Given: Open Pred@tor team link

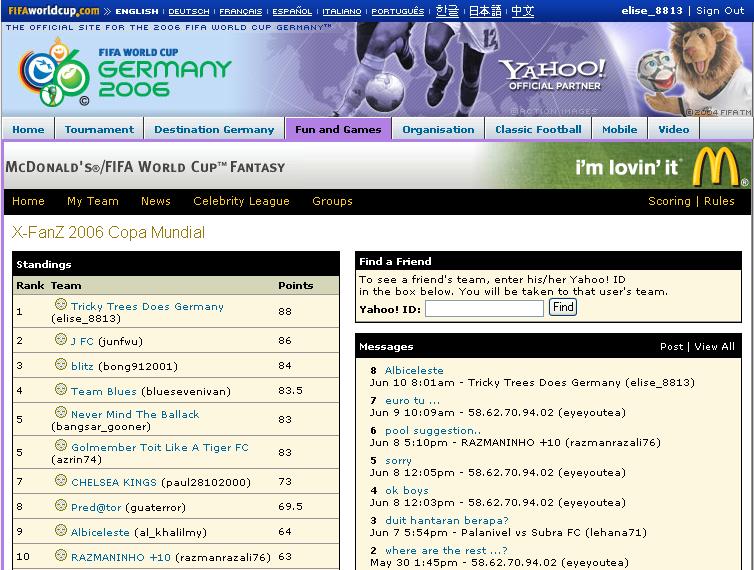Looking at the screenshot, I should (96, 507).
